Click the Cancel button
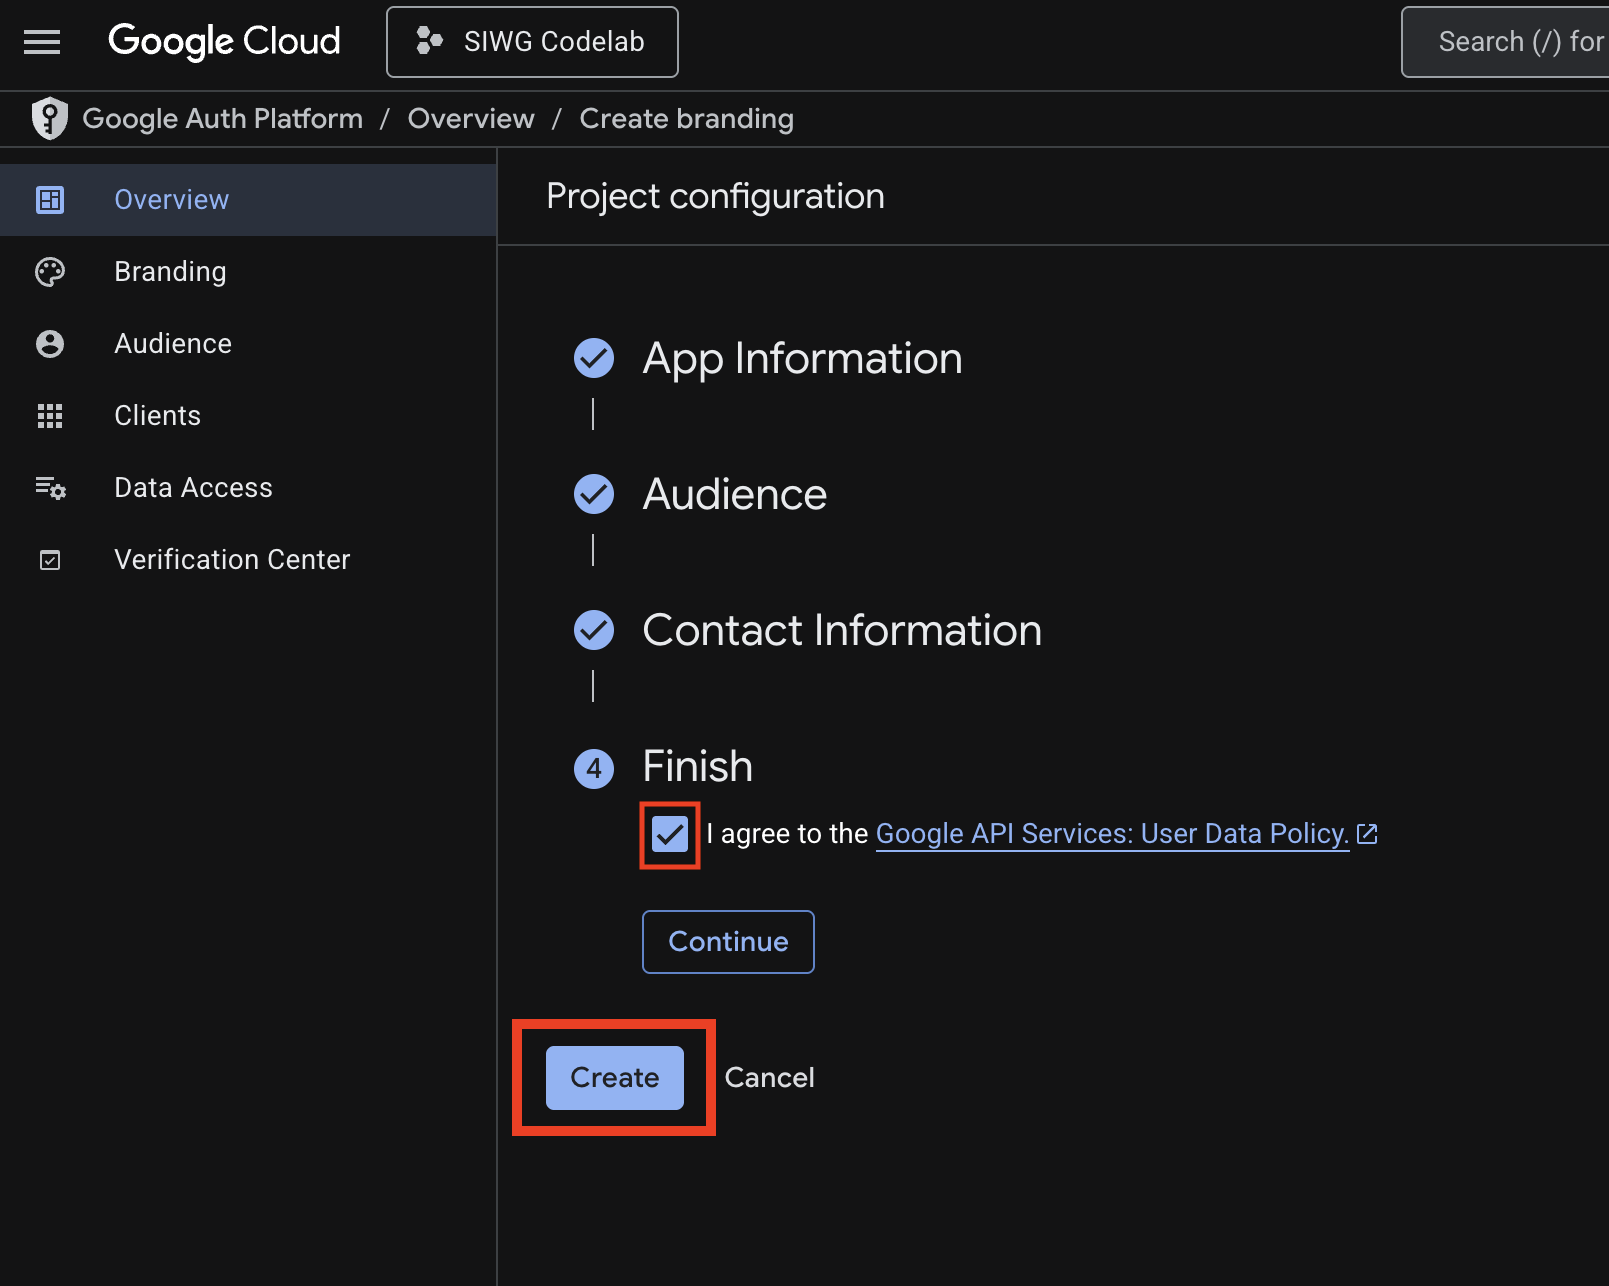The height and width of the screenshot is (1286, 1609). click(x=769, y=1078)
